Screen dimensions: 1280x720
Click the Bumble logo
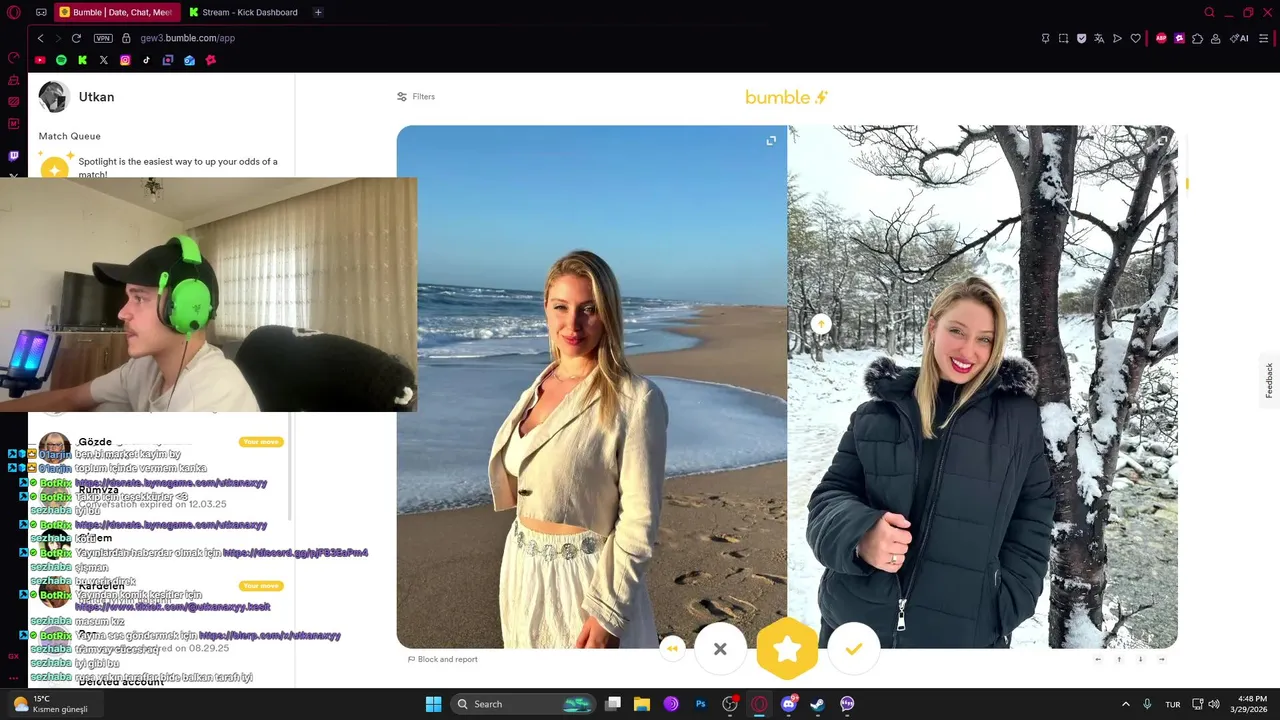(x=787, y=97)
